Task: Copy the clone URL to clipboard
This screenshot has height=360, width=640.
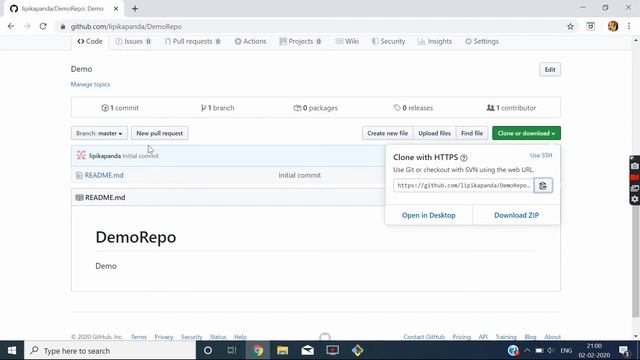Action: click(x=543, y=186)
